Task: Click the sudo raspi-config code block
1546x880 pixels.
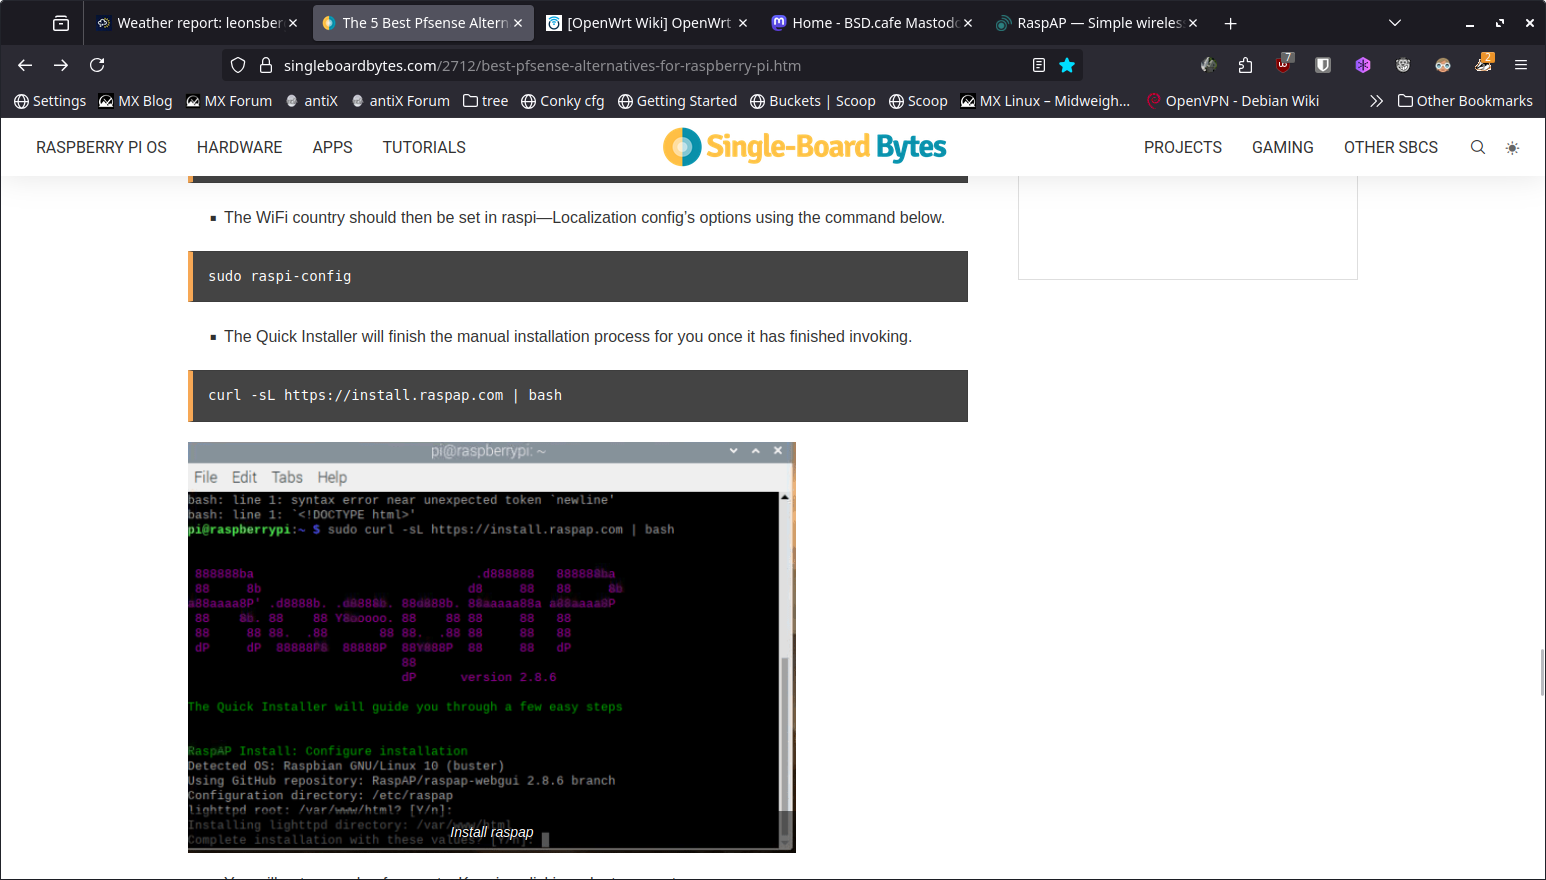Action: (x=578, y=276)
